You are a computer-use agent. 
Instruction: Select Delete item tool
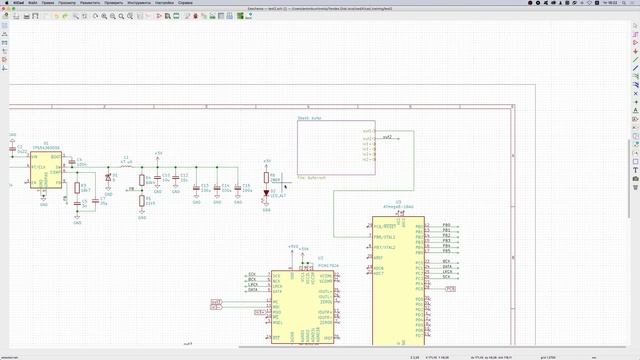pyautogui.click(x=636, y=187)
